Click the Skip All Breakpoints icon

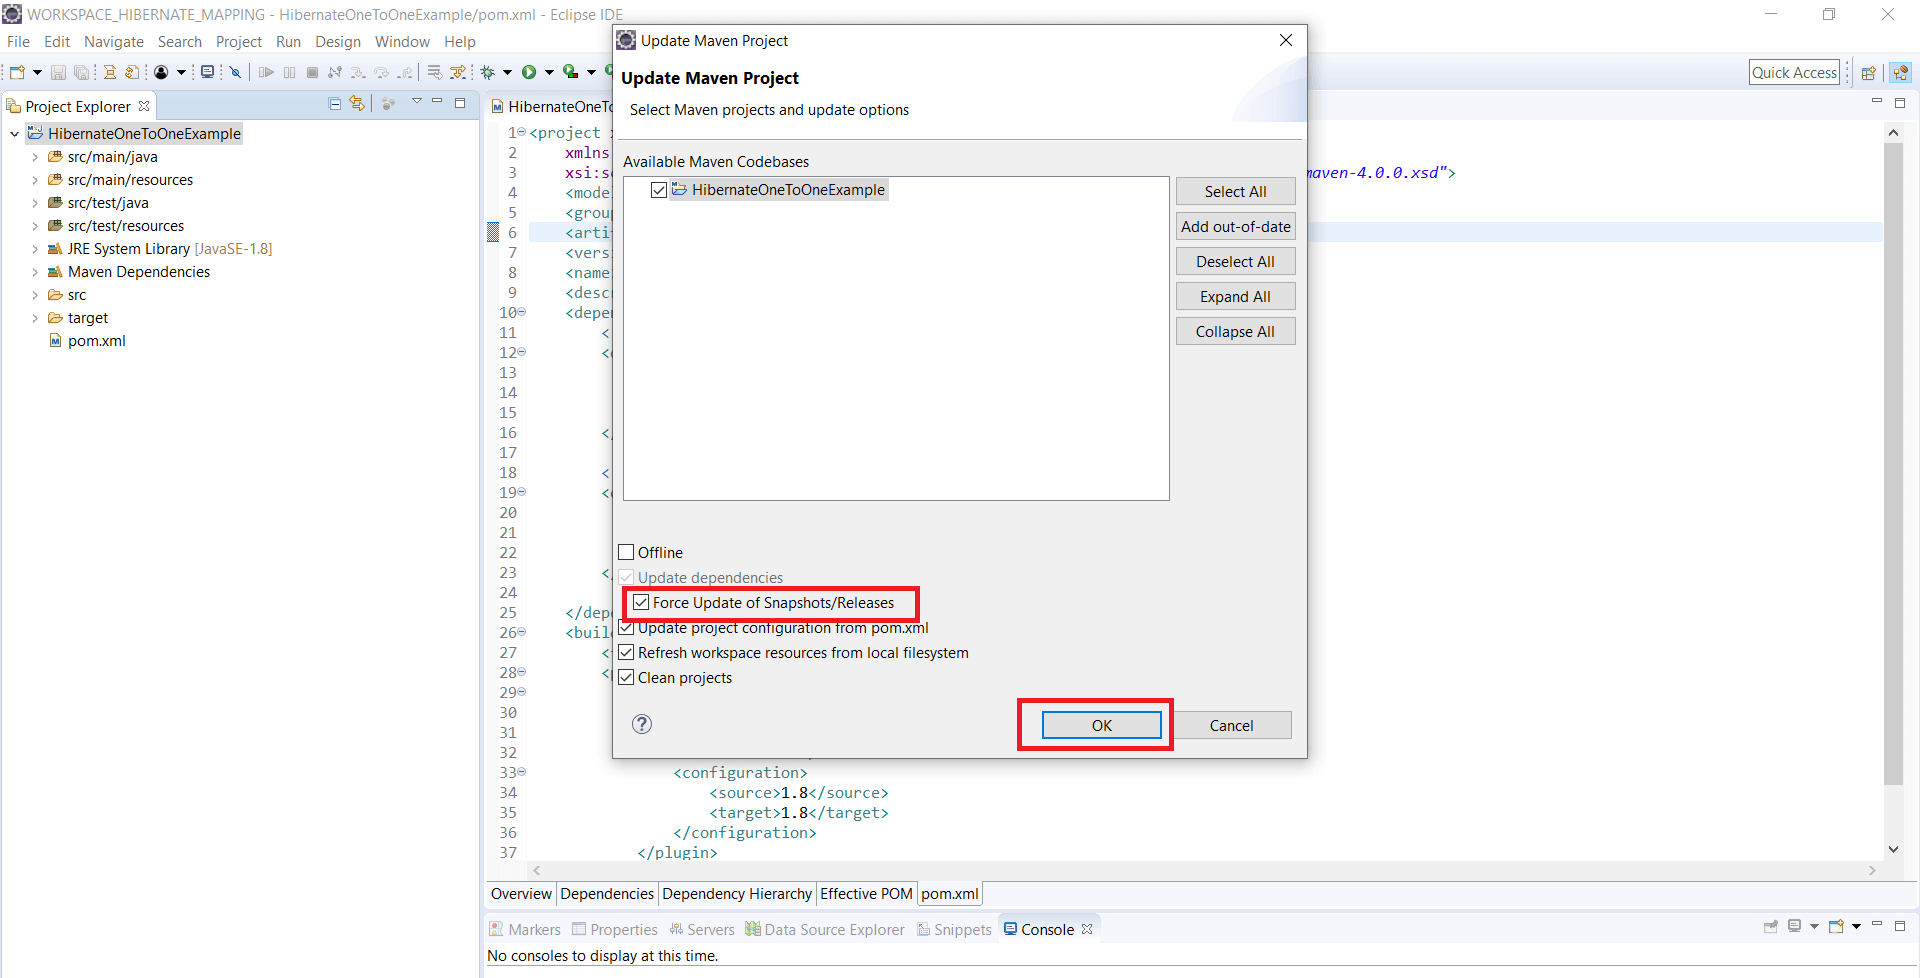(x=235, y=72)
